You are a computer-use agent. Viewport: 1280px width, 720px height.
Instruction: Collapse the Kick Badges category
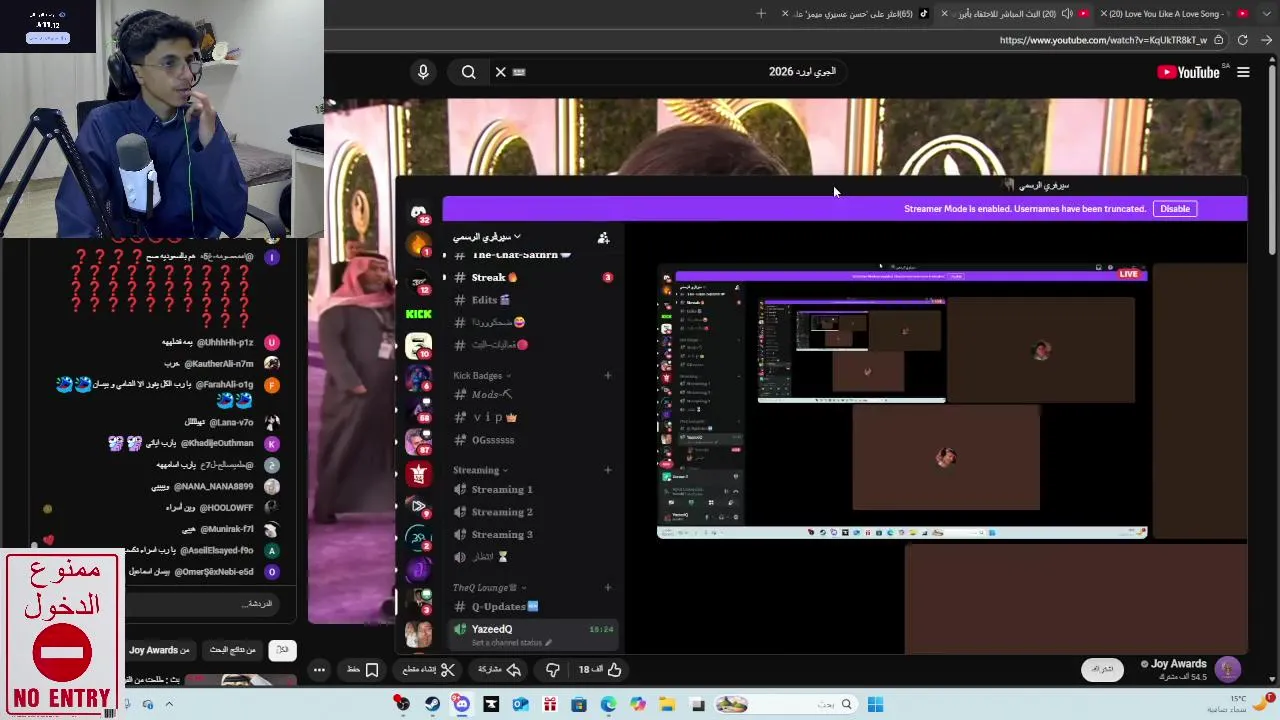[481, 376]
